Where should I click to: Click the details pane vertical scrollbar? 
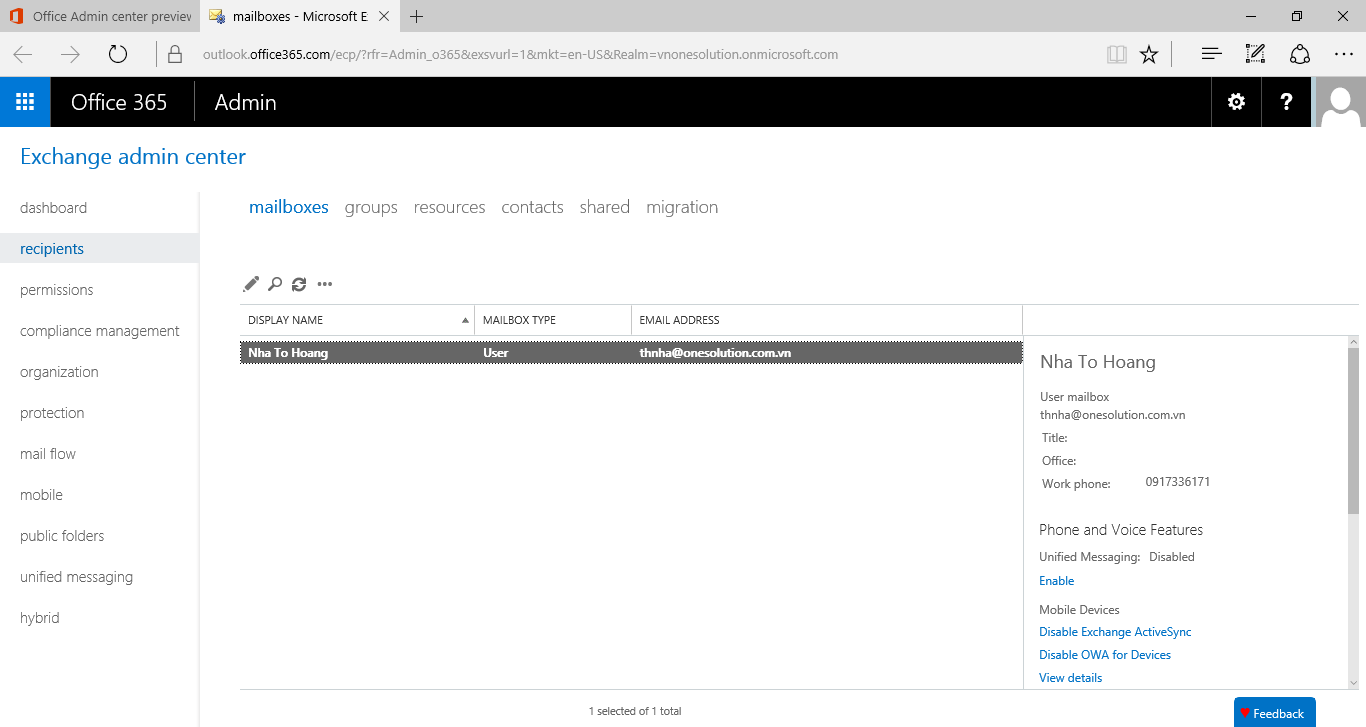pos(1353,430)
